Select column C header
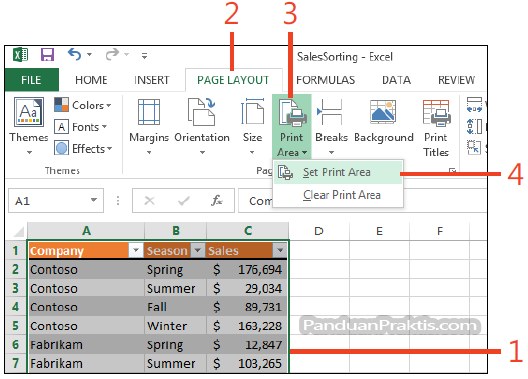 tap(248, 231)
